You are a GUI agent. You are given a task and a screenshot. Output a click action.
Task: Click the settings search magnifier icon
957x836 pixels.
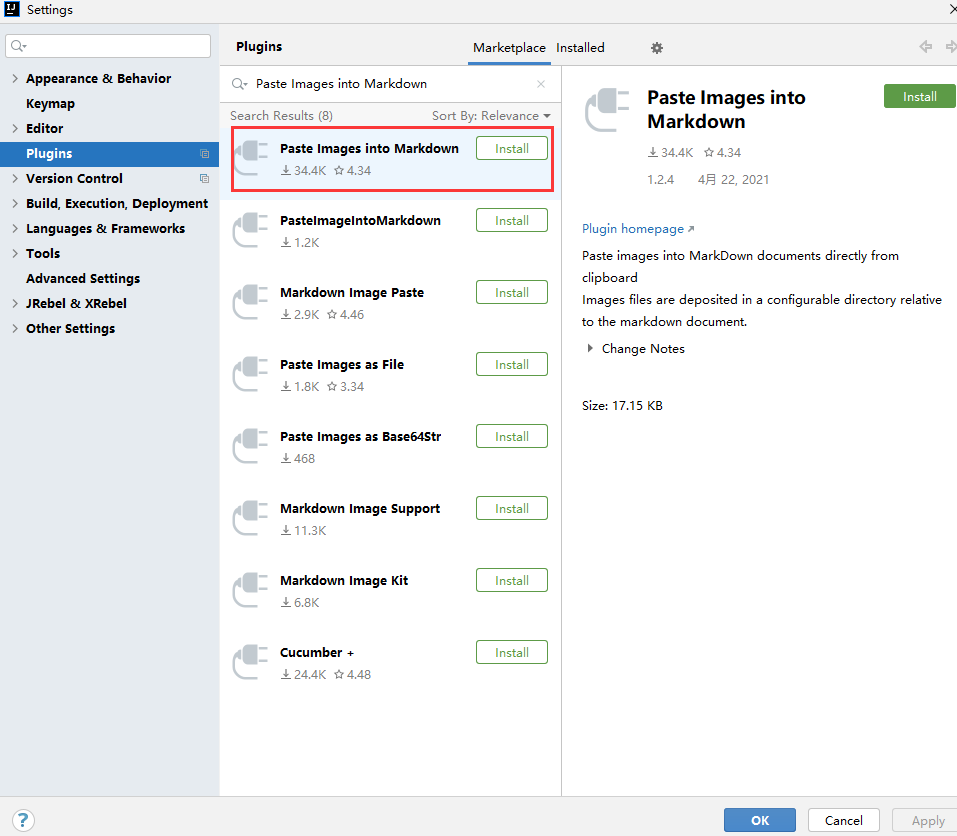point(18,46)
